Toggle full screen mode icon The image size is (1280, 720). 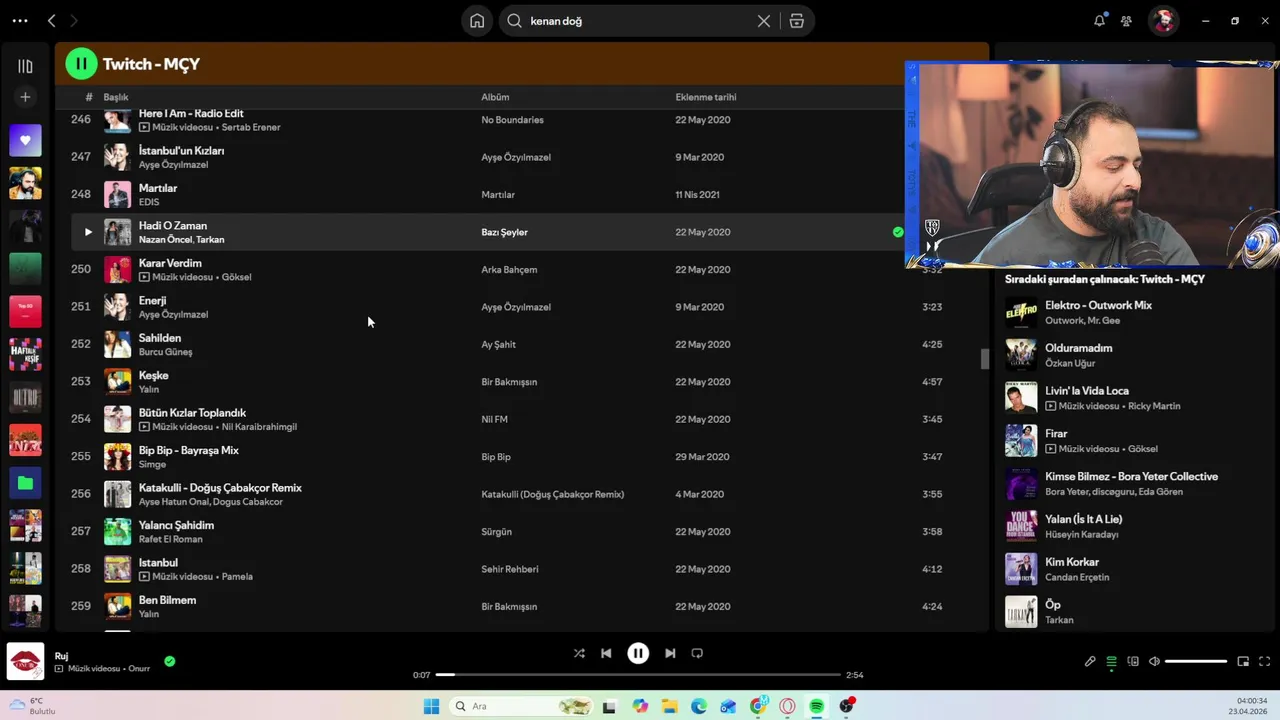click(x=1264, y=661)
